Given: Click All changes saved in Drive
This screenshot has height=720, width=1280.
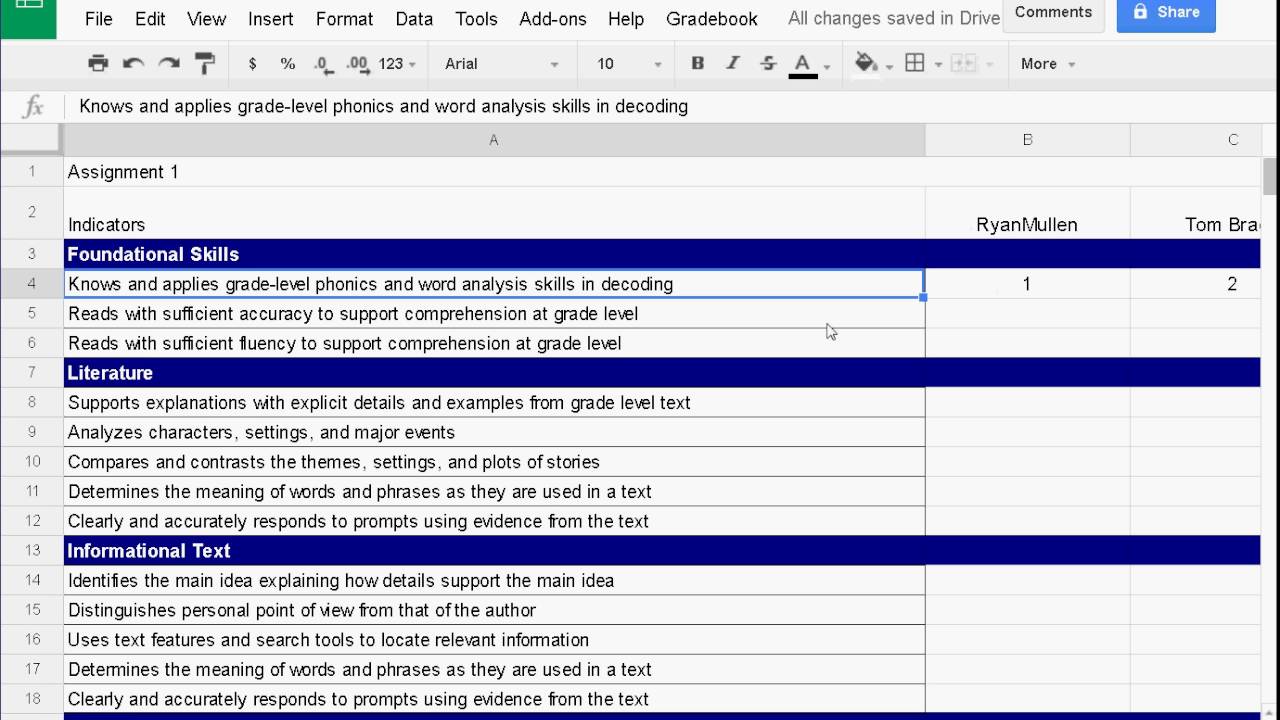Looking at the screenshot, I should pos(894,18).
